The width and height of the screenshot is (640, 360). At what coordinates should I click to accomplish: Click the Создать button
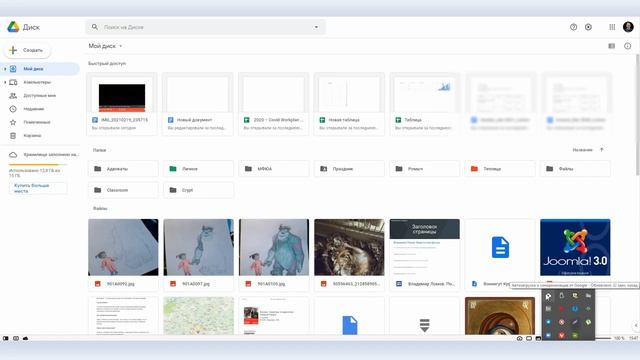pos(27,50)
